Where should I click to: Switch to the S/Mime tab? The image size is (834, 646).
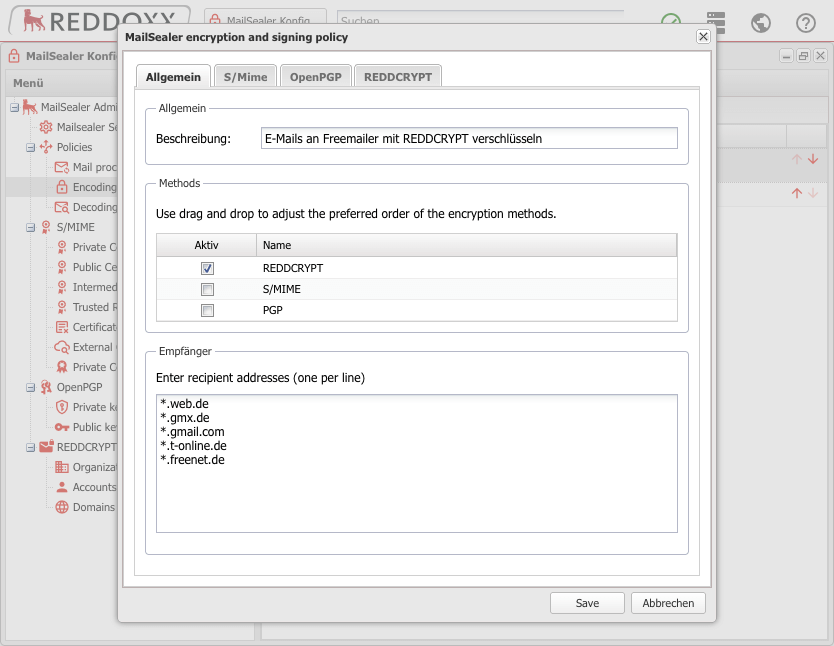[x=245, y=77]
